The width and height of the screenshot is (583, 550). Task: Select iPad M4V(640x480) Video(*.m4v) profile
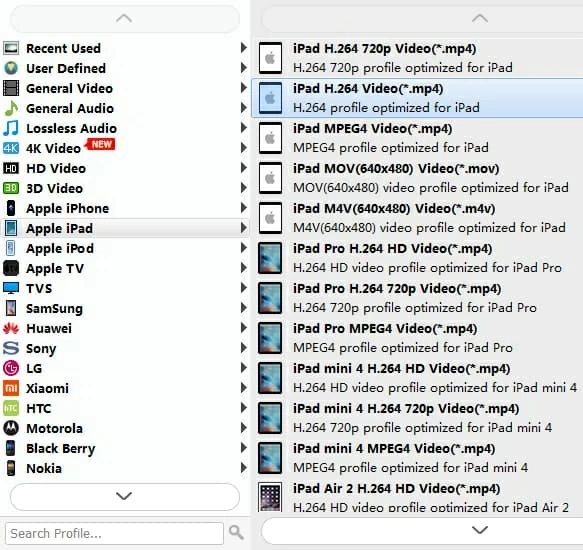pyautogui.click(x=417, y=218)
